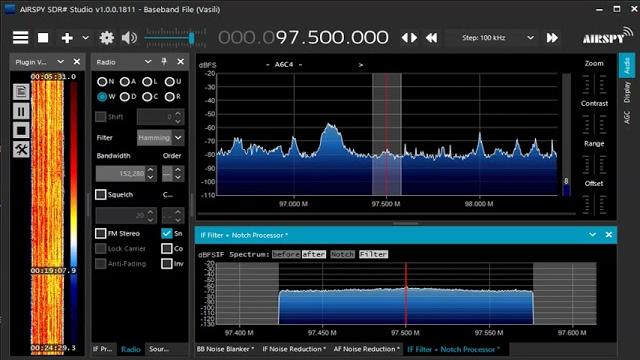Screen dimensions: 640x360
Task: Open the Display side tab
Action: point(627,92)
